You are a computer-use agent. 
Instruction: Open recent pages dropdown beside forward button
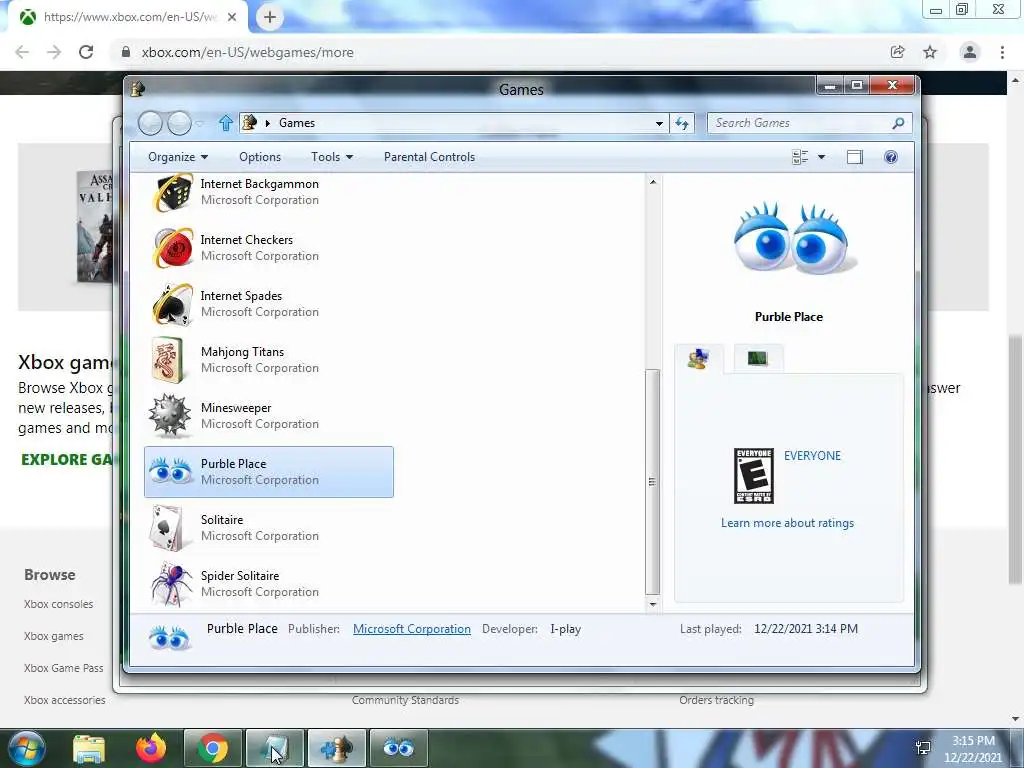pos(199,123)
